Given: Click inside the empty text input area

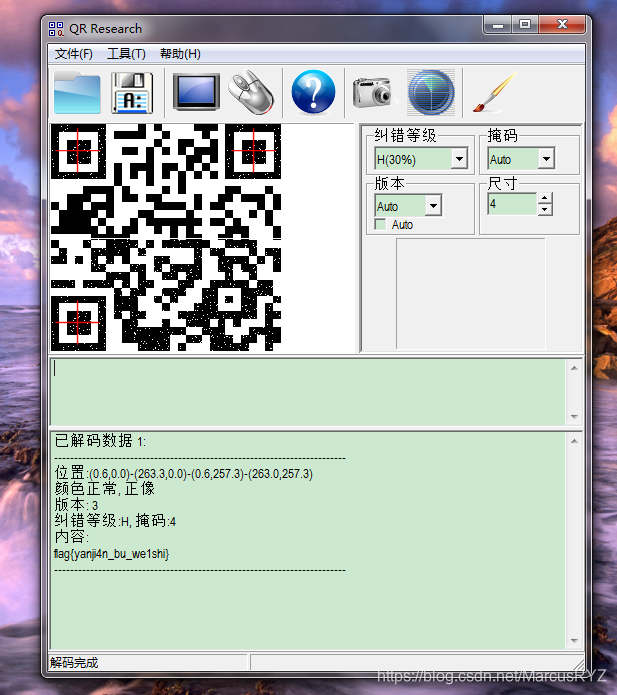Looking at the screenshot, I should pyautogui.click(x=308, y=392).
